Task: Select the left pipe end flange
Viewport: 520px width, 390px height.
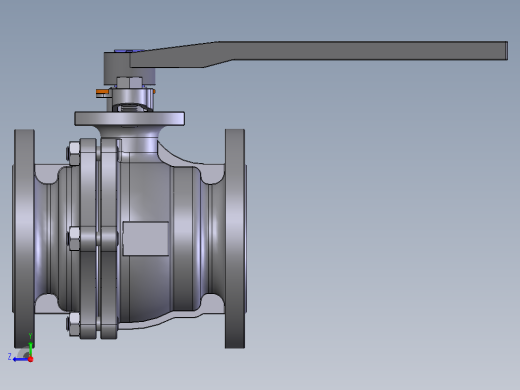Action: [x=24, y=238]
